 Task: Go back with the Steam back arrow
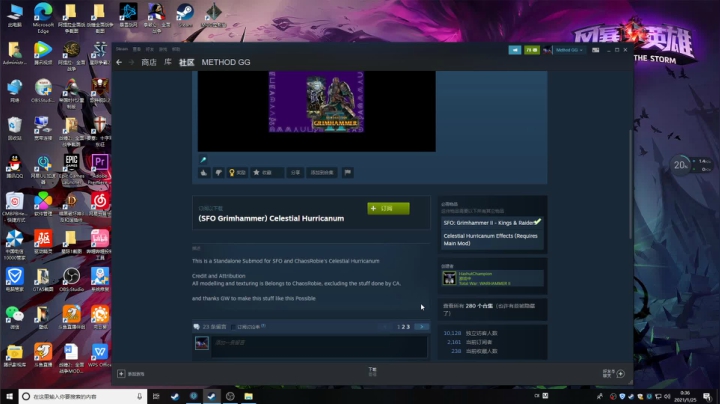pos(119,62)
